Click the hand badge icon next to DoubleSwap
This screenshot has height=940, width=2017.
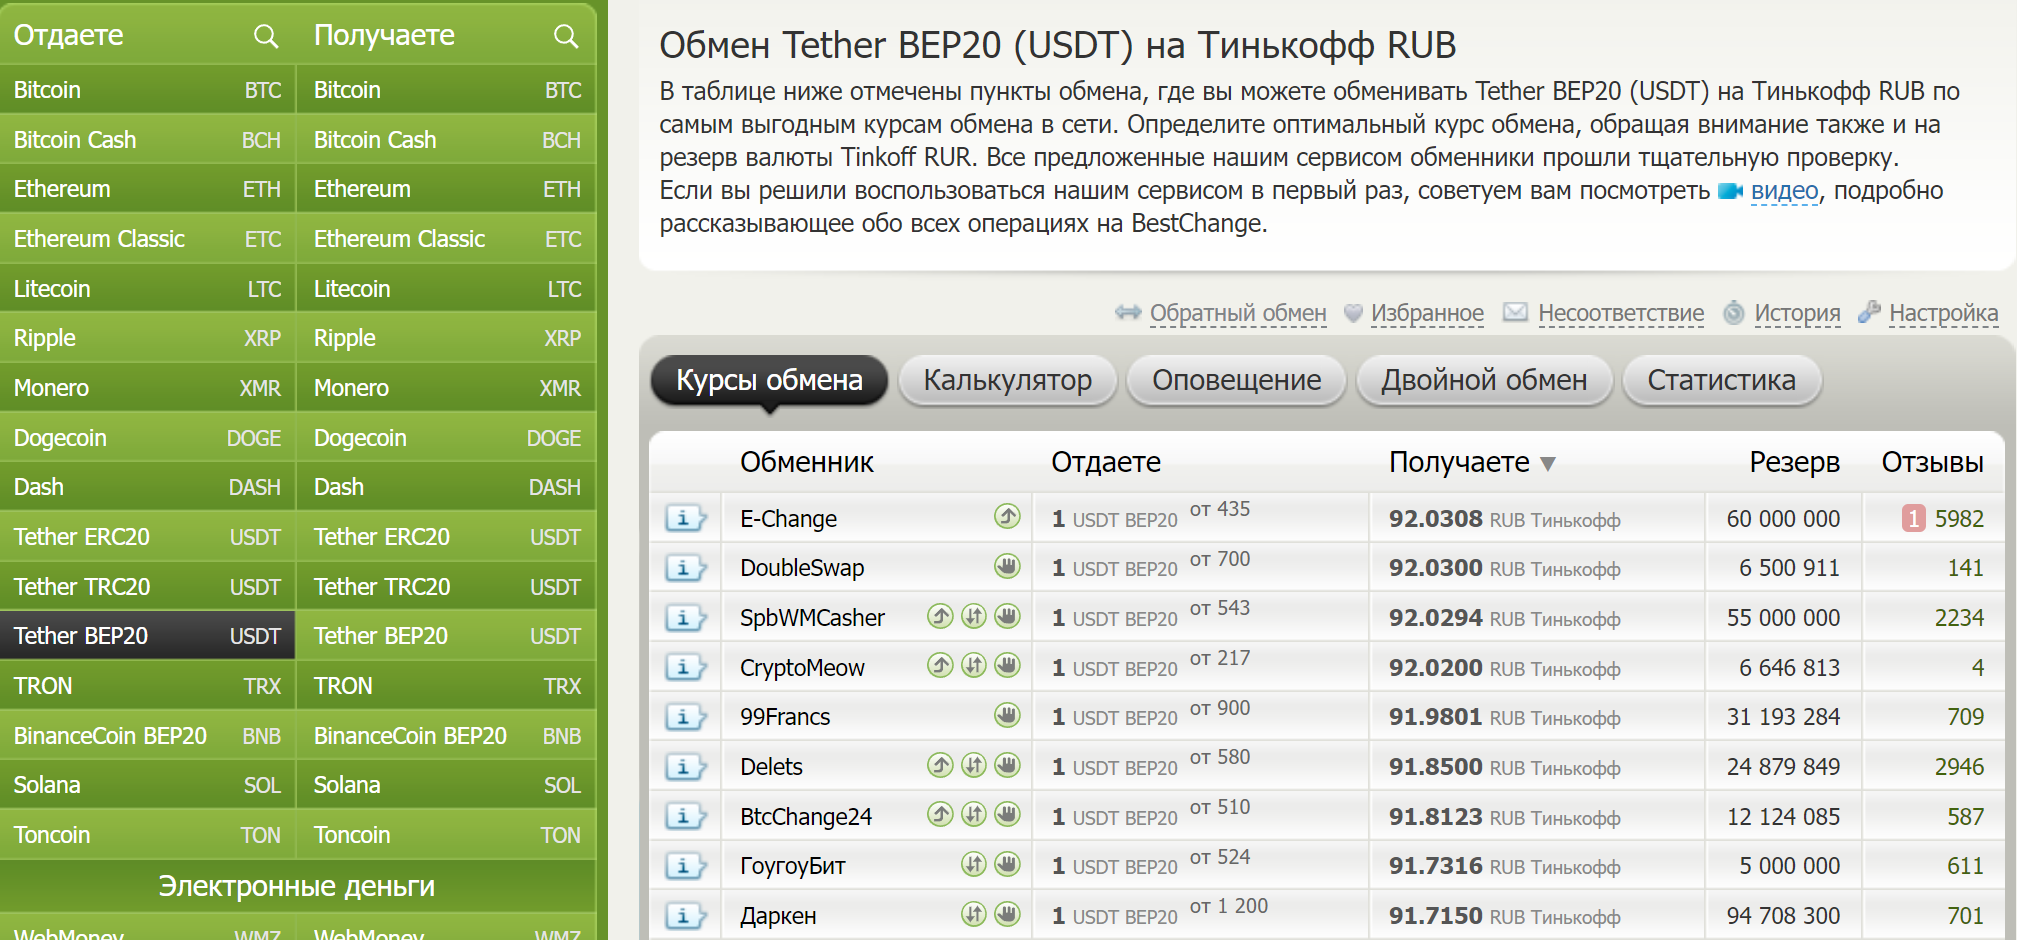[x=1007, y=566]
